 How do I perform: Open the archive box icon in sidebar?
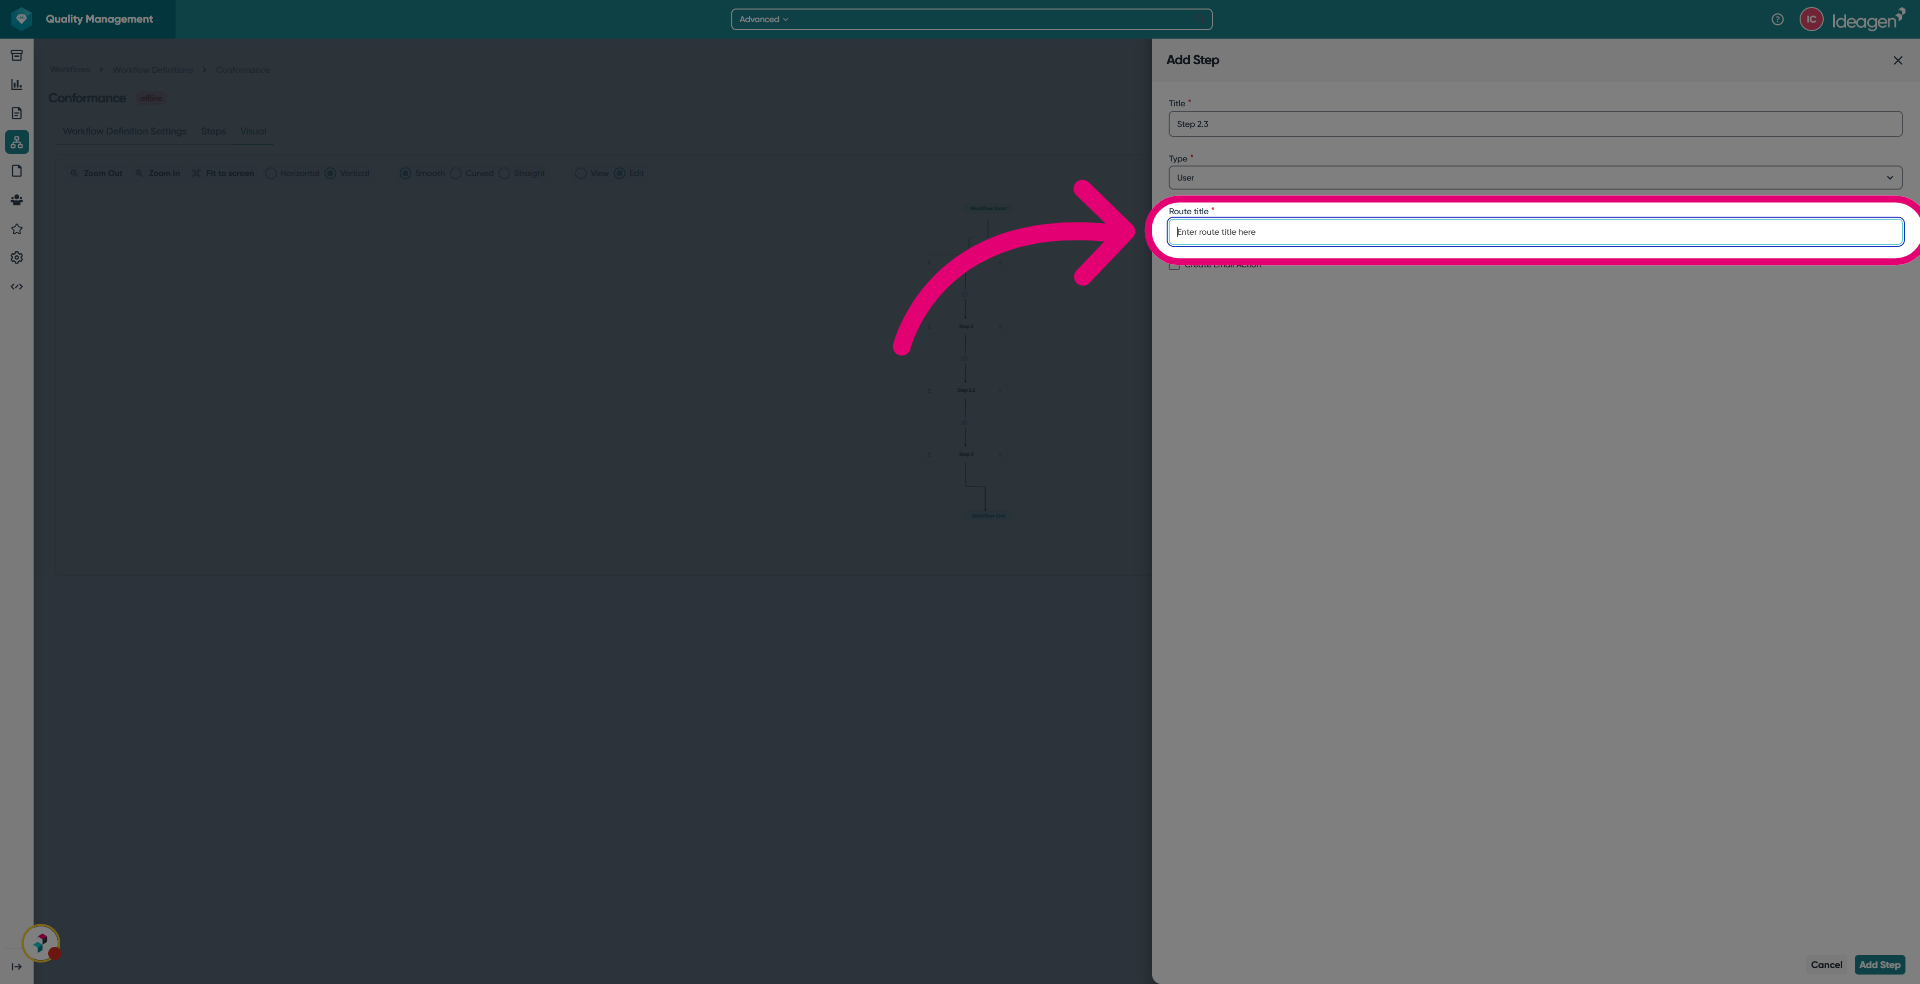pos(17,56)
